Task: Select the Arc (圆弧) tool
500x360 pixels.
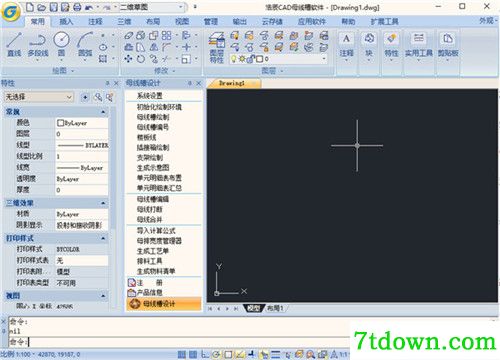Action: pos(85,44)
